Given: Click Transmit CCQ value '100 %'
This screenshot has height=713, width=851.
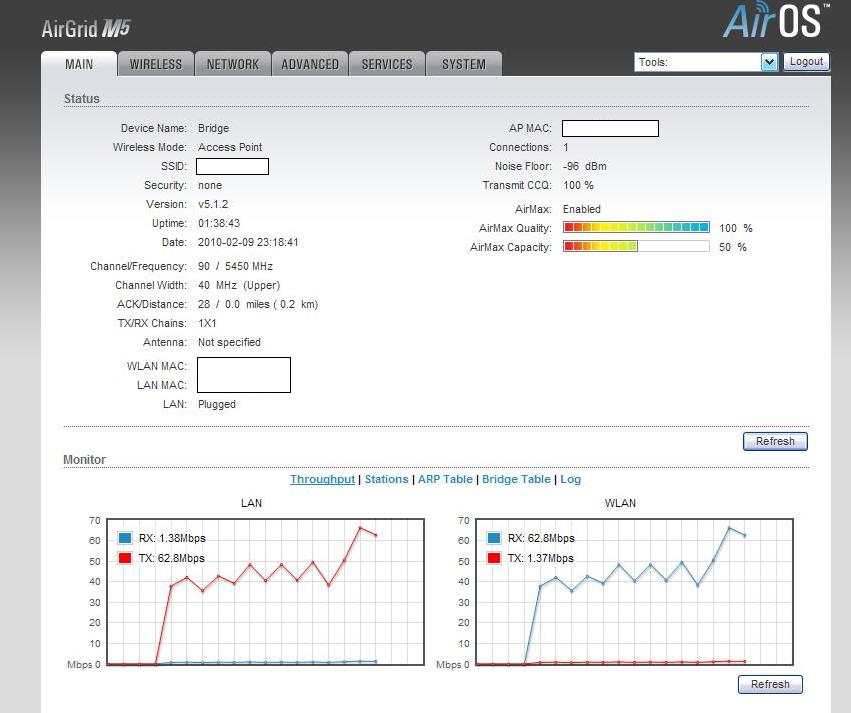Looking at the screenshot, I should tap(578, 185).
